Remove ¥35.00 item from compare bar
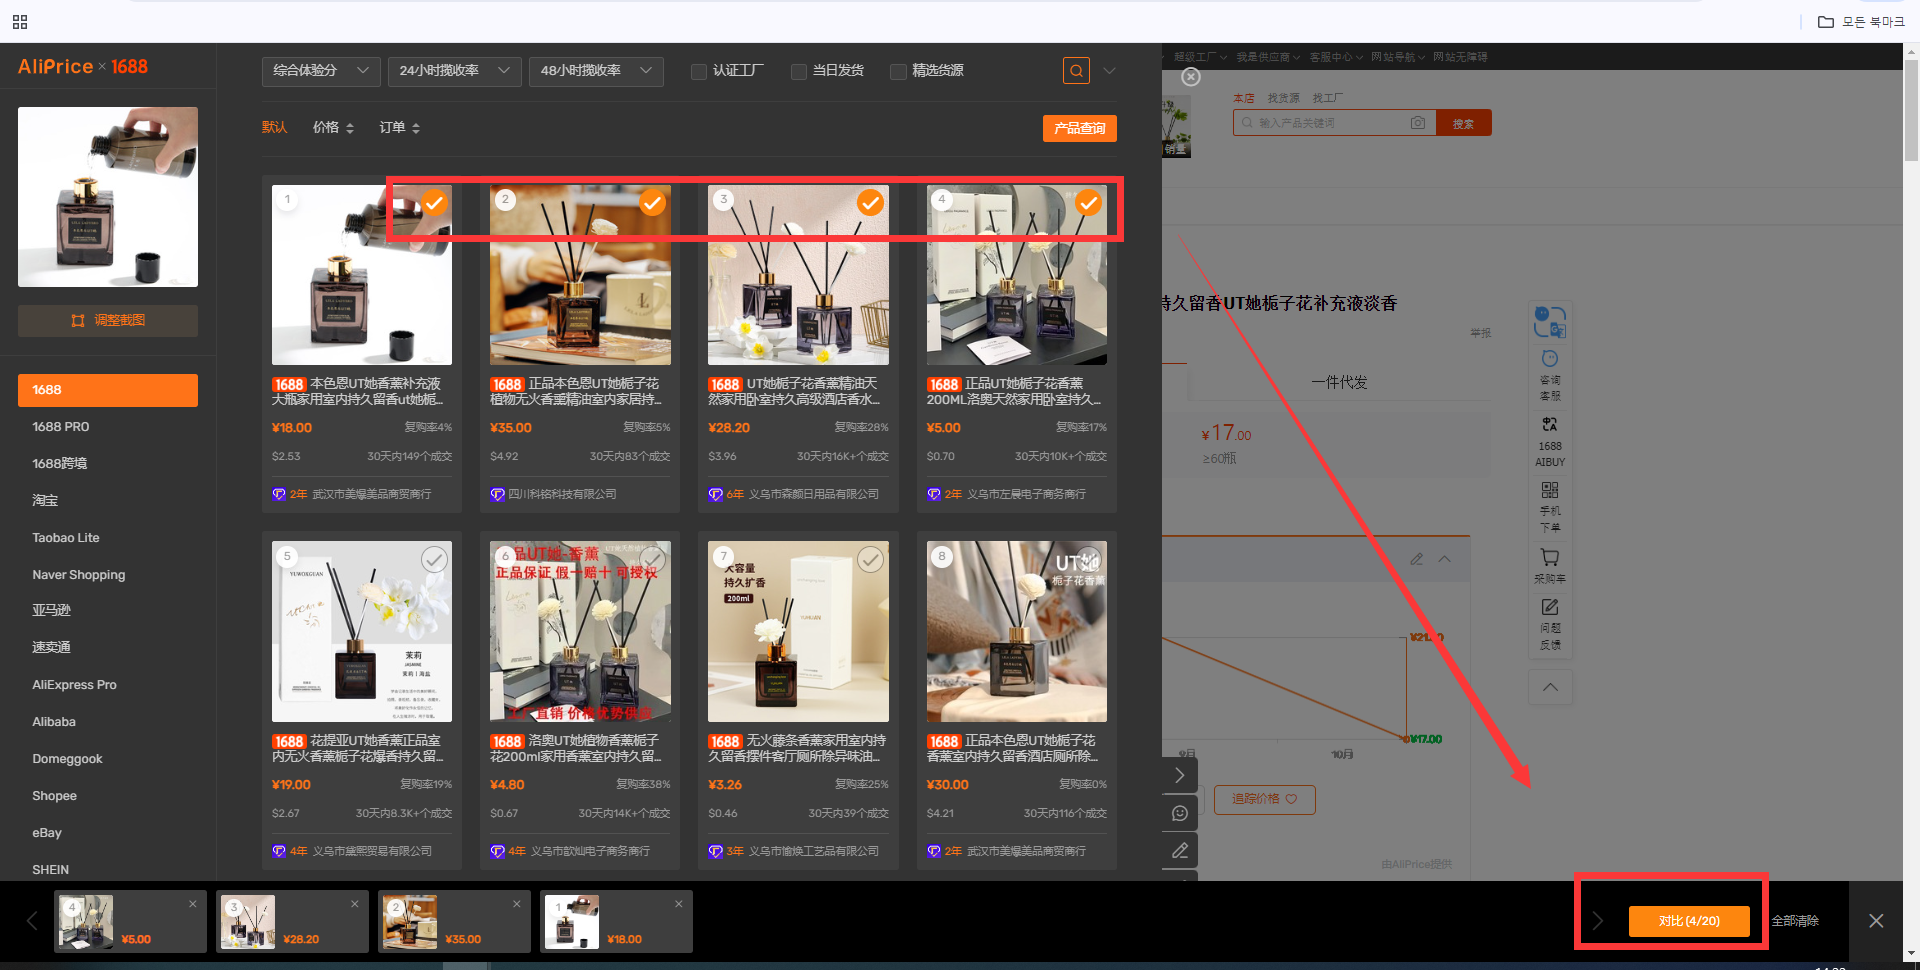Screen dimensions: 1920x970 point(517,904)
